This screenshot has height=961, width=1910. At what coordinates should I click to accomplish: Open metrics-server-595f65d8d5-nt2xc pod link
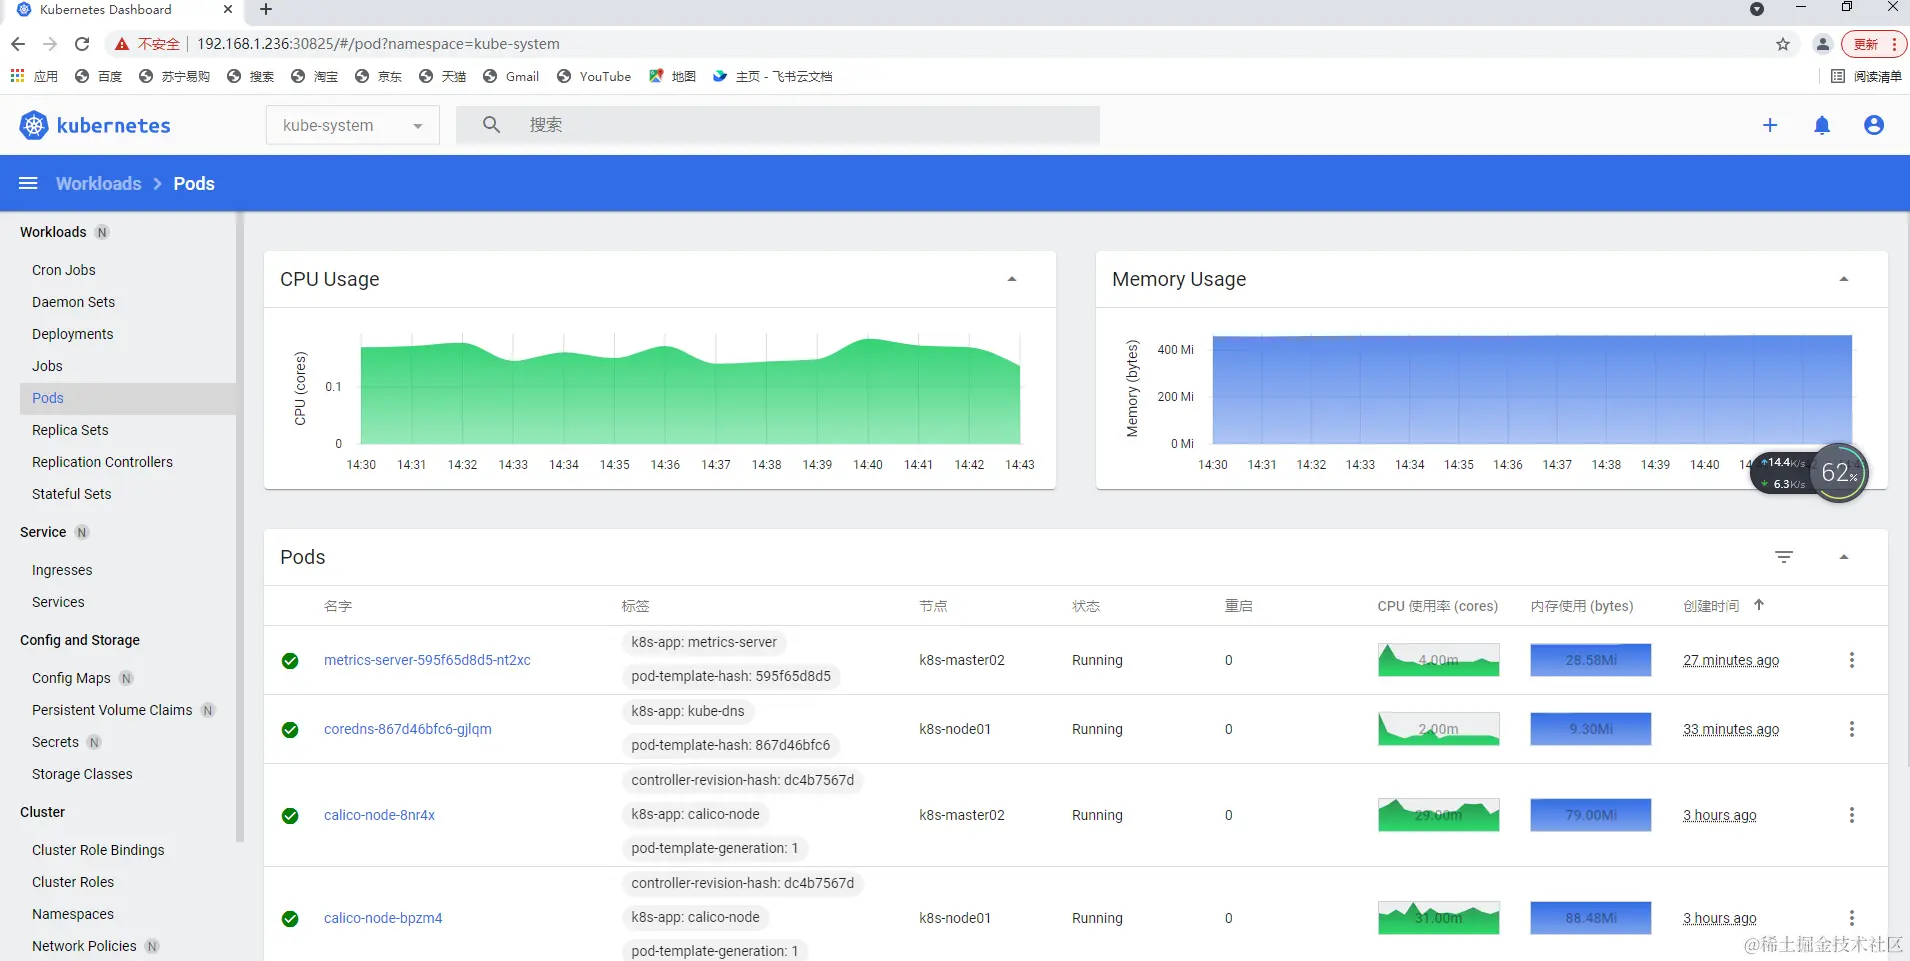tap(427, 660)
